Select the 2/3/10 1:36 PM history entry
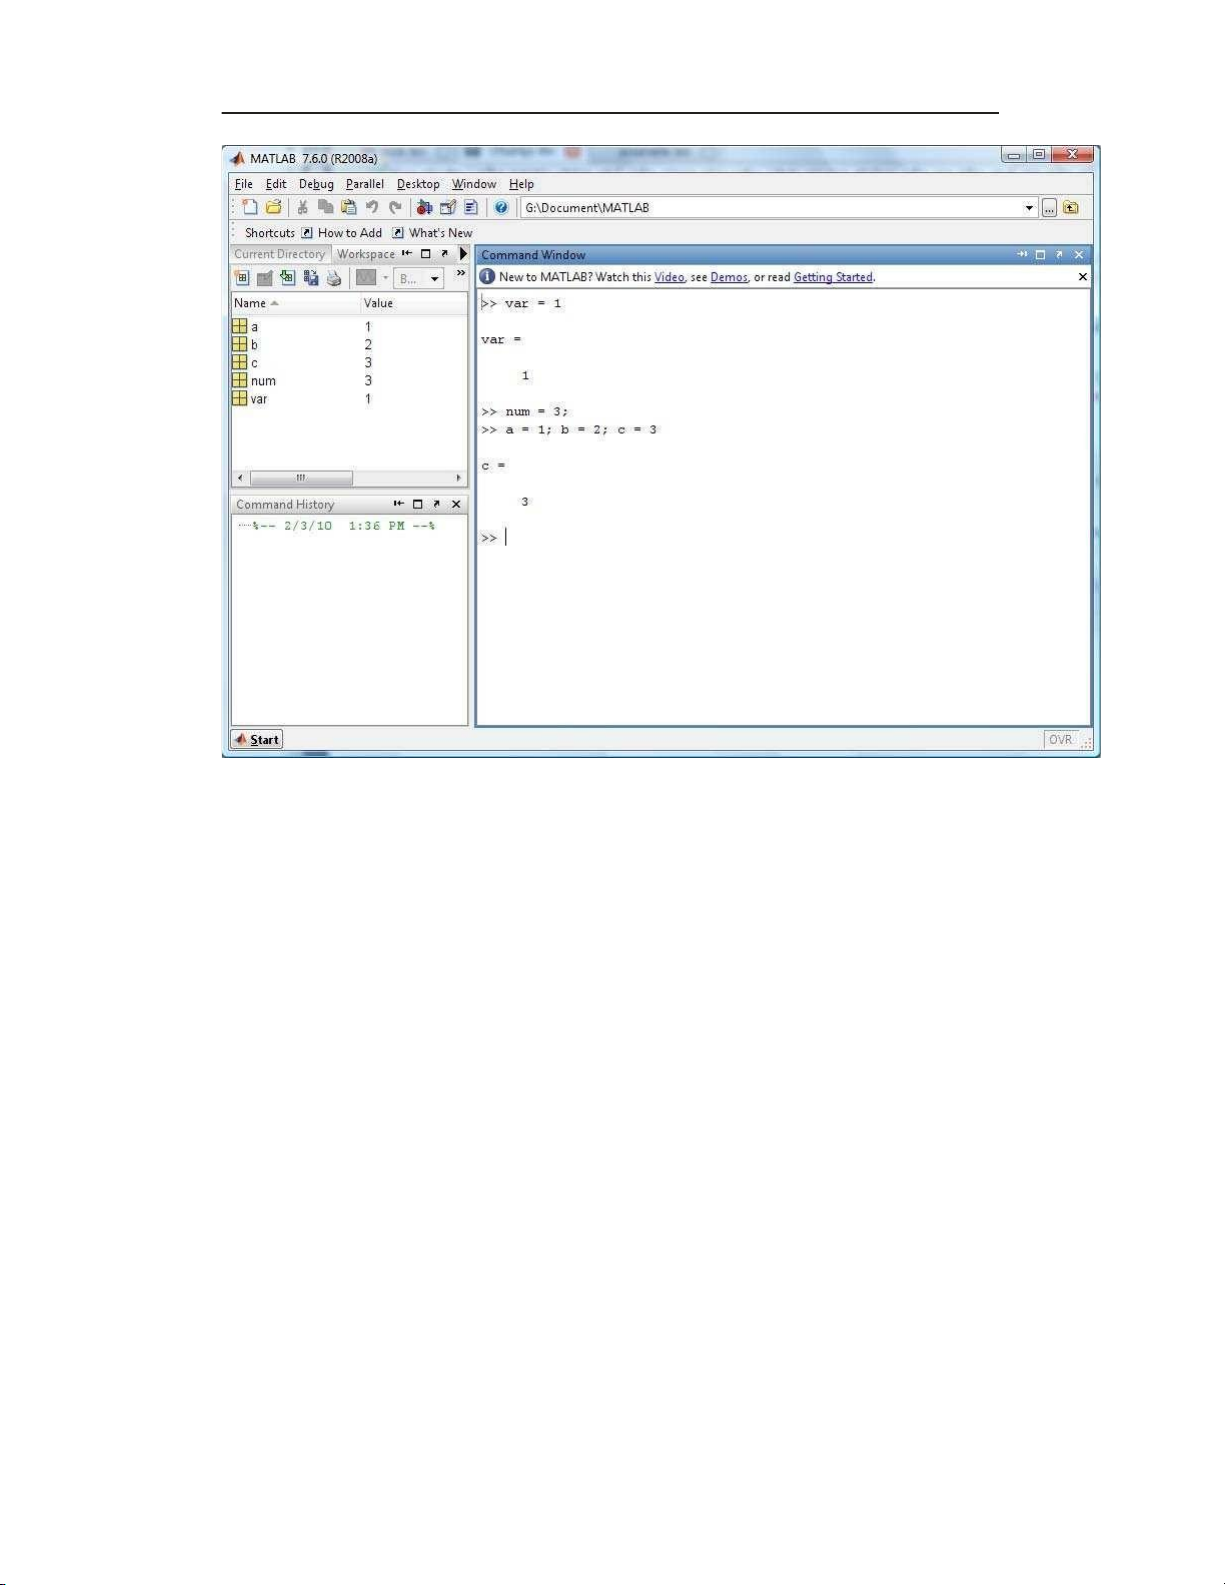The image size is (1225, 1585). 344,526
